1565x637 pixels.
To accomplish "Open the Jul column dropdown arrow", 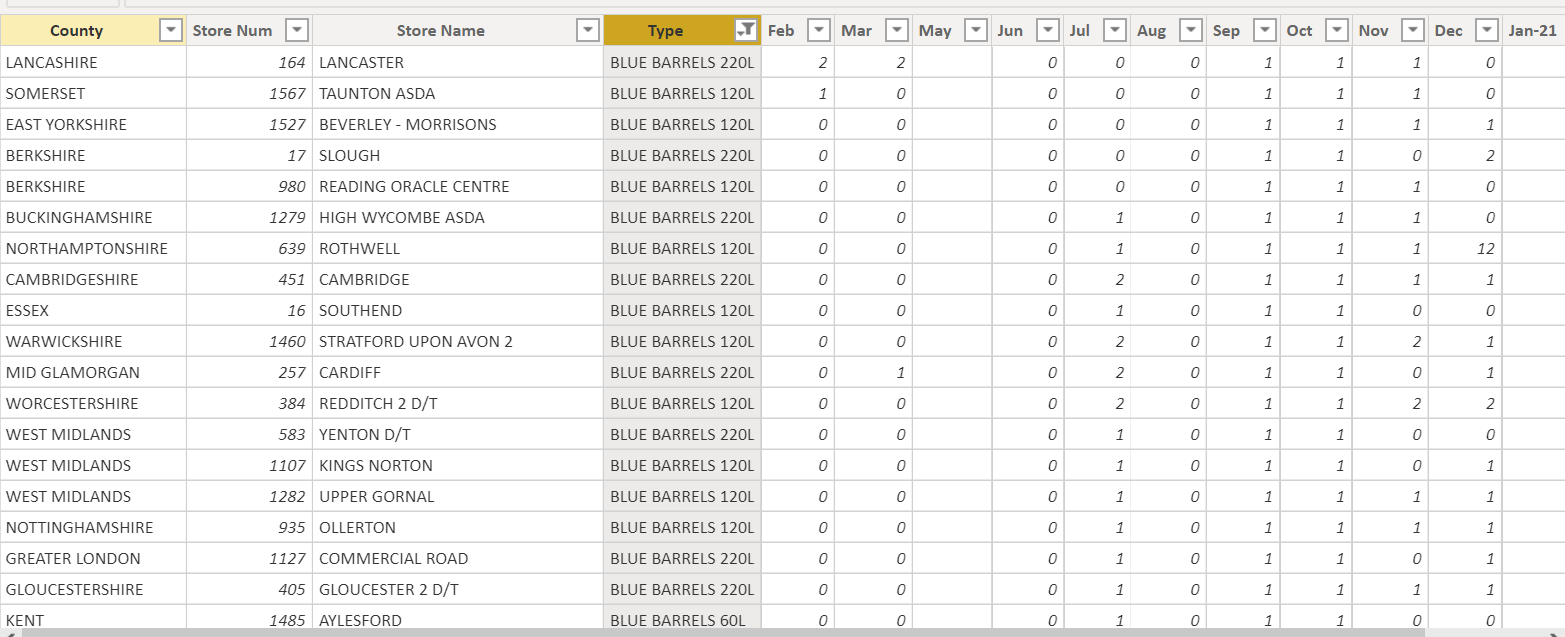I will tap(1116, 31).
